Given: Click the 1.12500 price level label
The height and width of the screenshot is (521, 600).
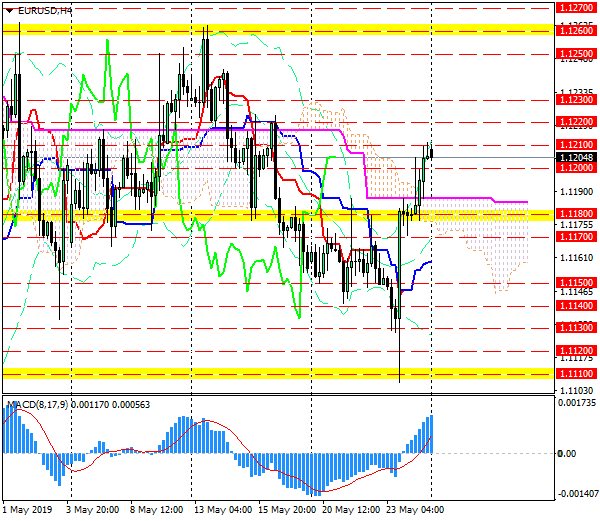Looking at the screenshot, I should coord(577,53).
